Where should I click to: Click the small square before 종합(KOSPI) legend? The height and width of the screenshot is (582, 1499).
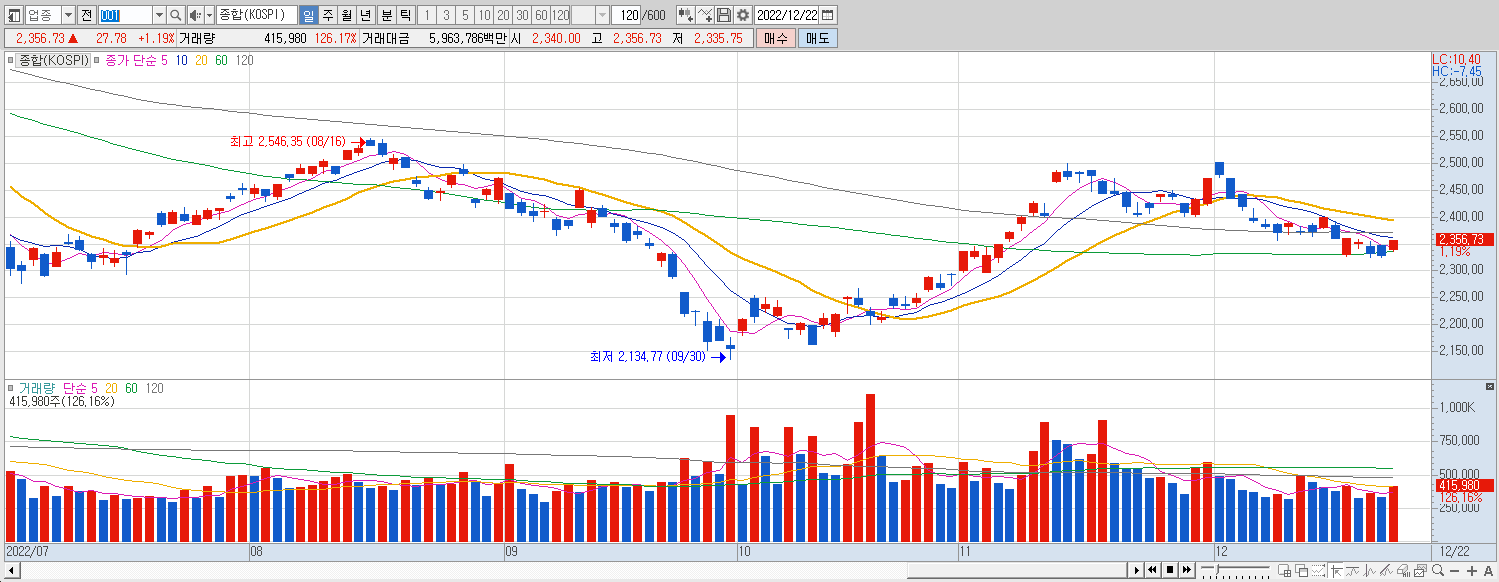[11, 61]
